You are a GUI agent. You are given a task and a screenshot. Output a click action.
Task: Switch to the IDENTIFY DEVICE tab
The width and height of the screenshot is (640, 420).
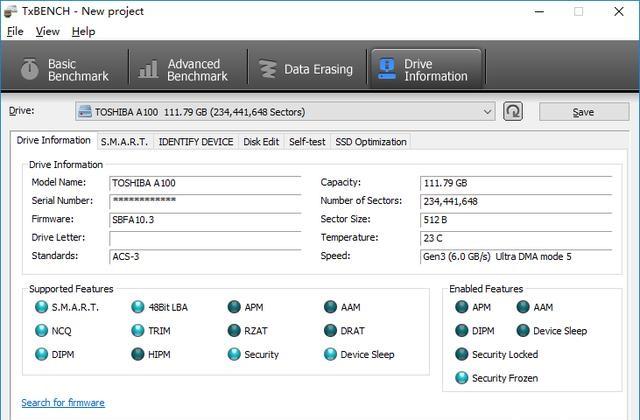pos(196,142)
